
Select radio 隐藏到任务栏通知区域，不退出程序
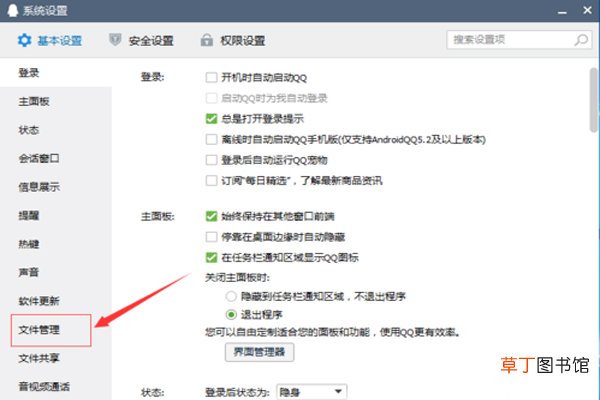(231, 296)
